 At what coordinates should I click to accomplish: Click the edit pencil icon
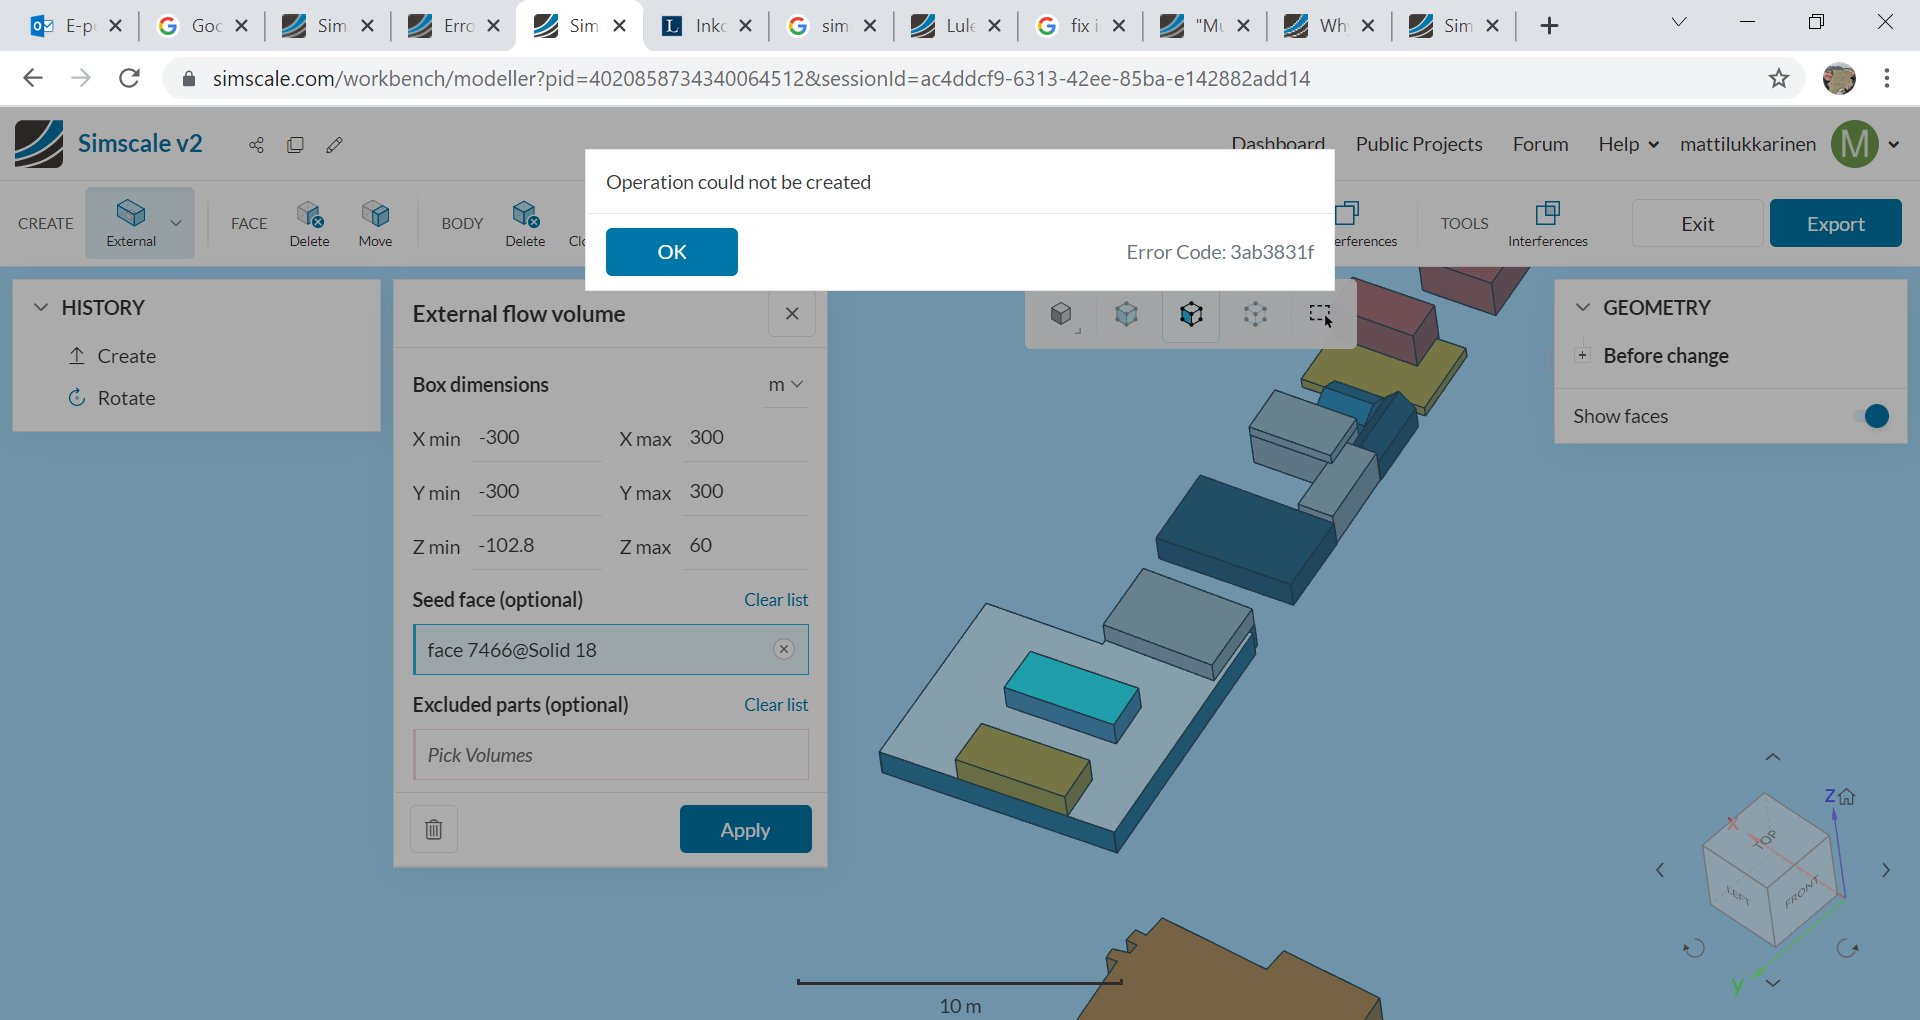click(x=335, y=145)
